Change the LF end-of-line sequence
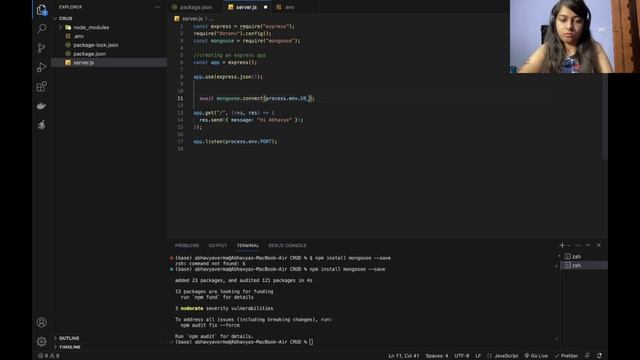The width and height of the screenshot is (640, 360). pos(478,356)
